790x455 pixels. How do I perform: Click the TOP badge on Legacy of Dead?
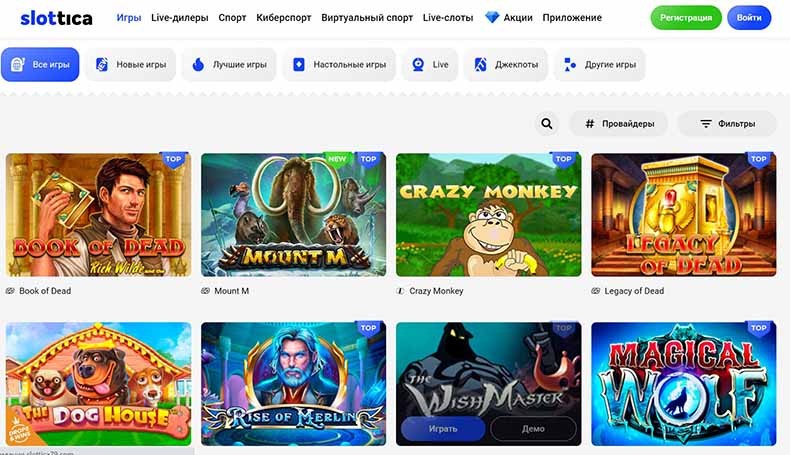759,159
